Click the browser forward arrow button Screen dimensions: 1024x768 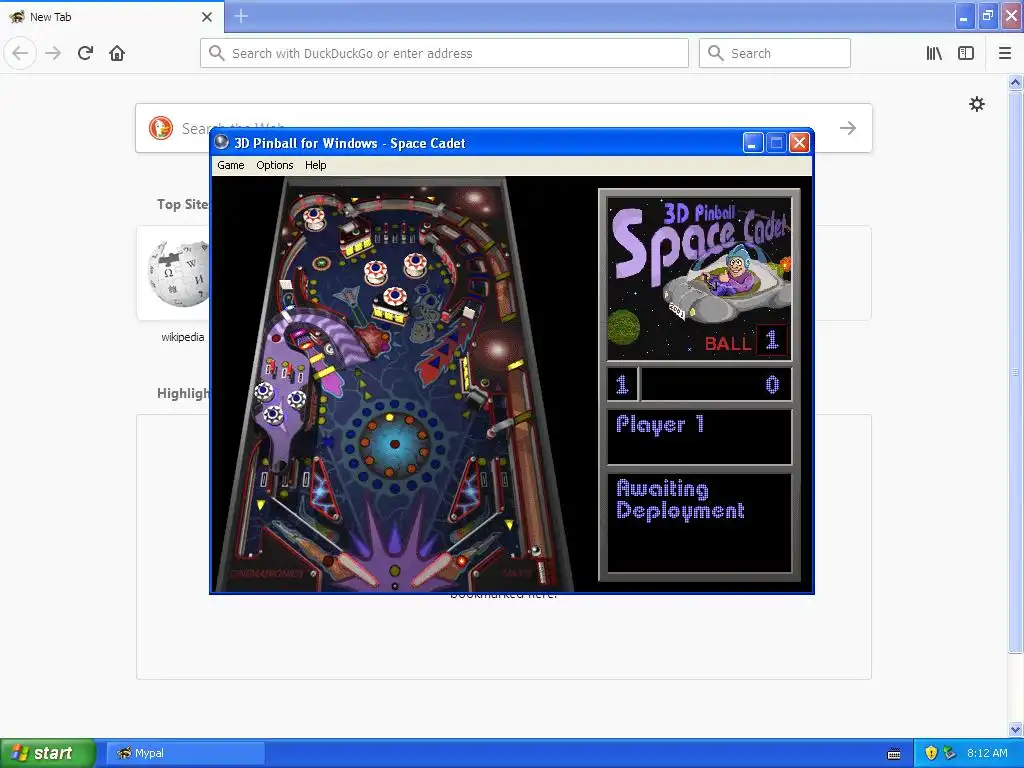coord(53,53)
